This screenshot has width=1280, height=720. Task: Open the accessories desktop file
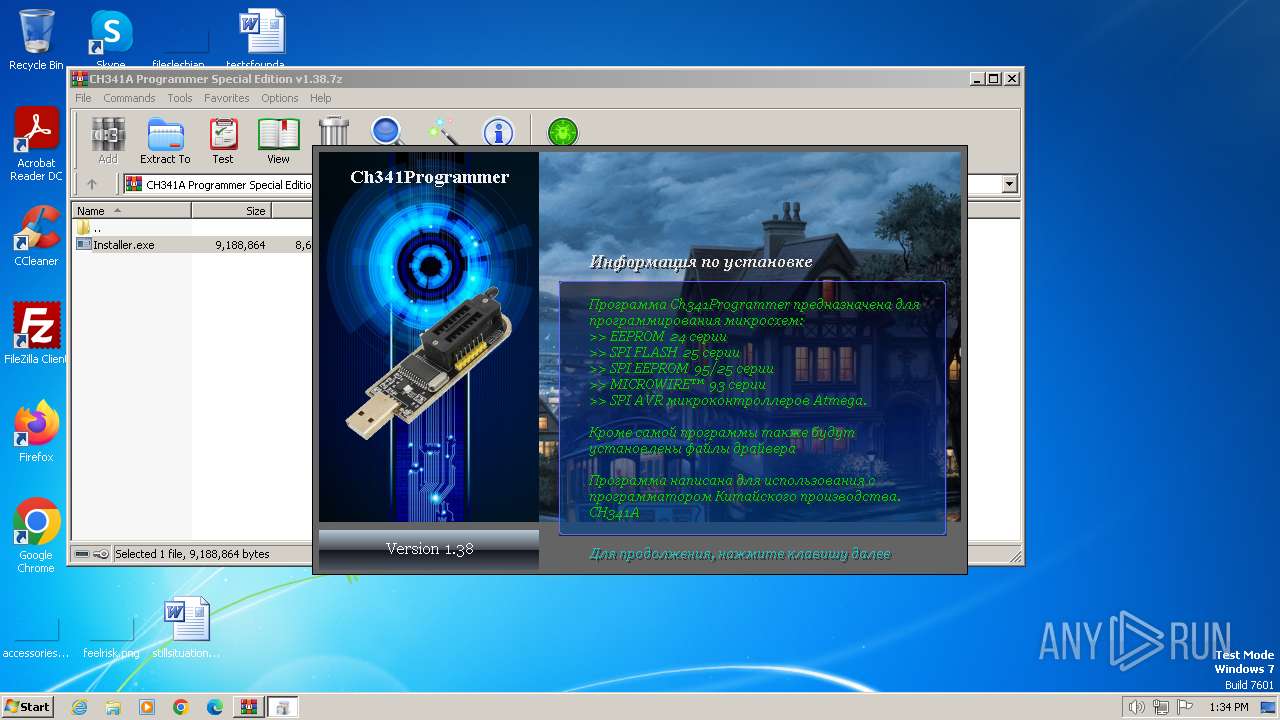(36, 637)
